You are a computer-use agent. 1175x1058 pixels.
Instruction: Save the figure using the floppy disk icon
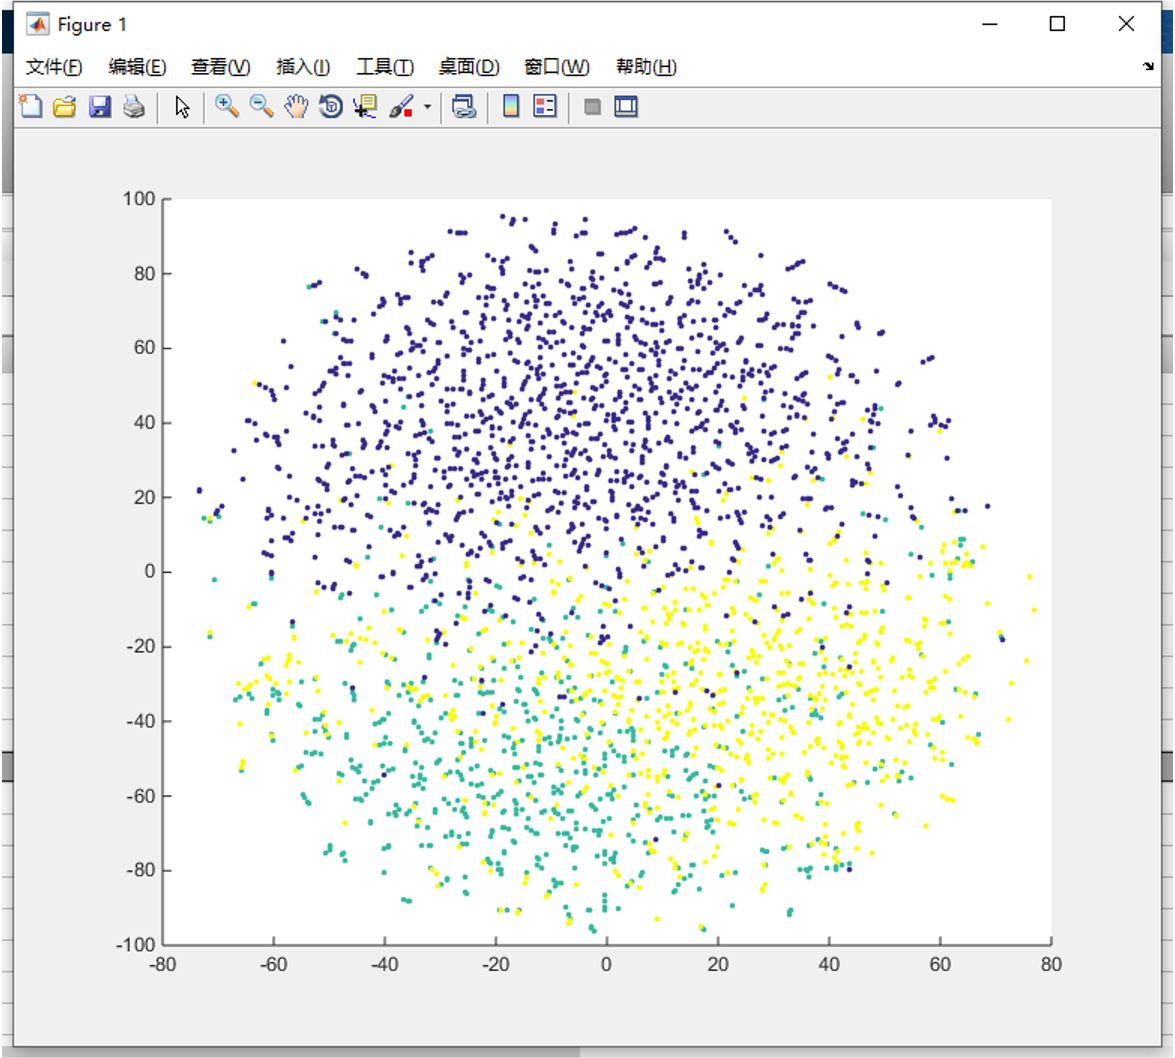[x=99, y=107]
